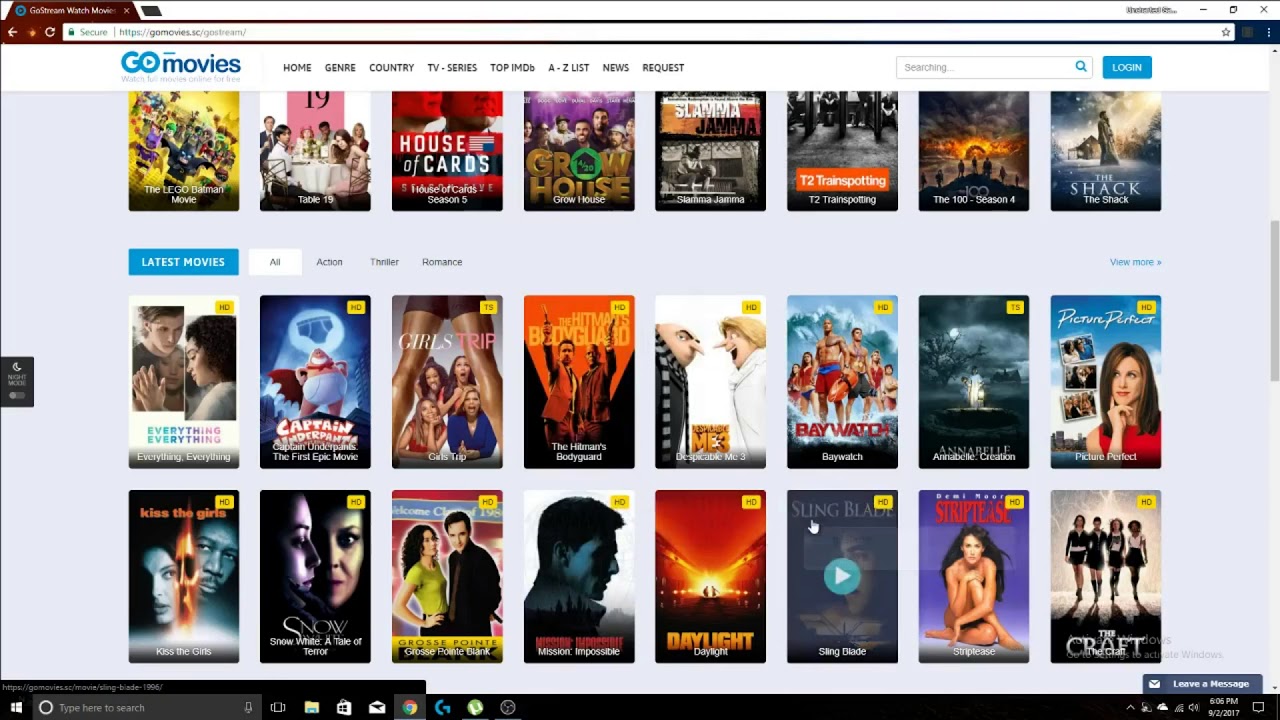Open Striptease movie poster
Viewport: 1280px width, 720px height.
(974, 576)
